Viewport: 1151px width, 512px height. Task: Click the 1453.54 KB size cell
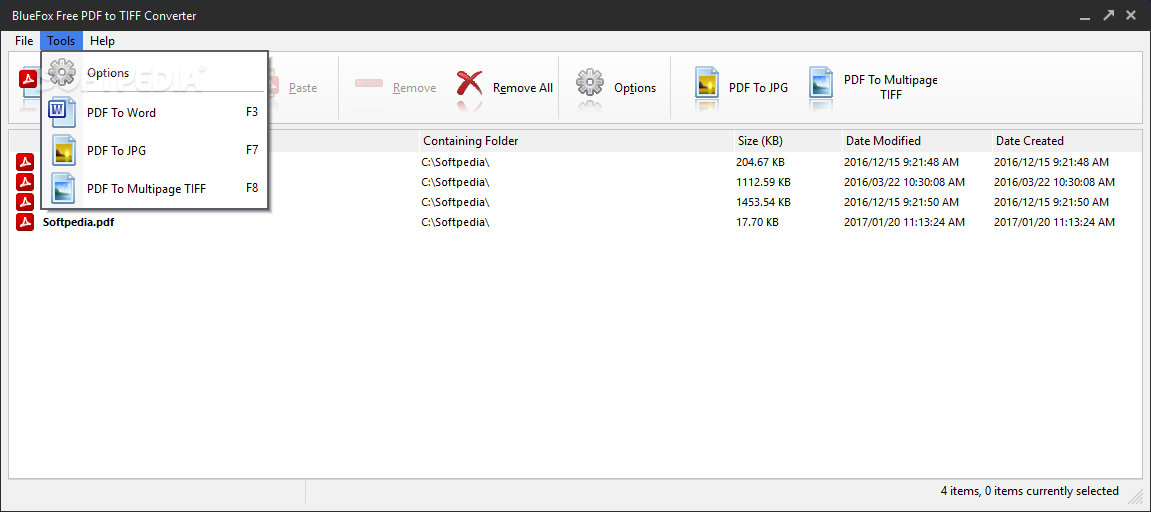[x=763, y=201]
